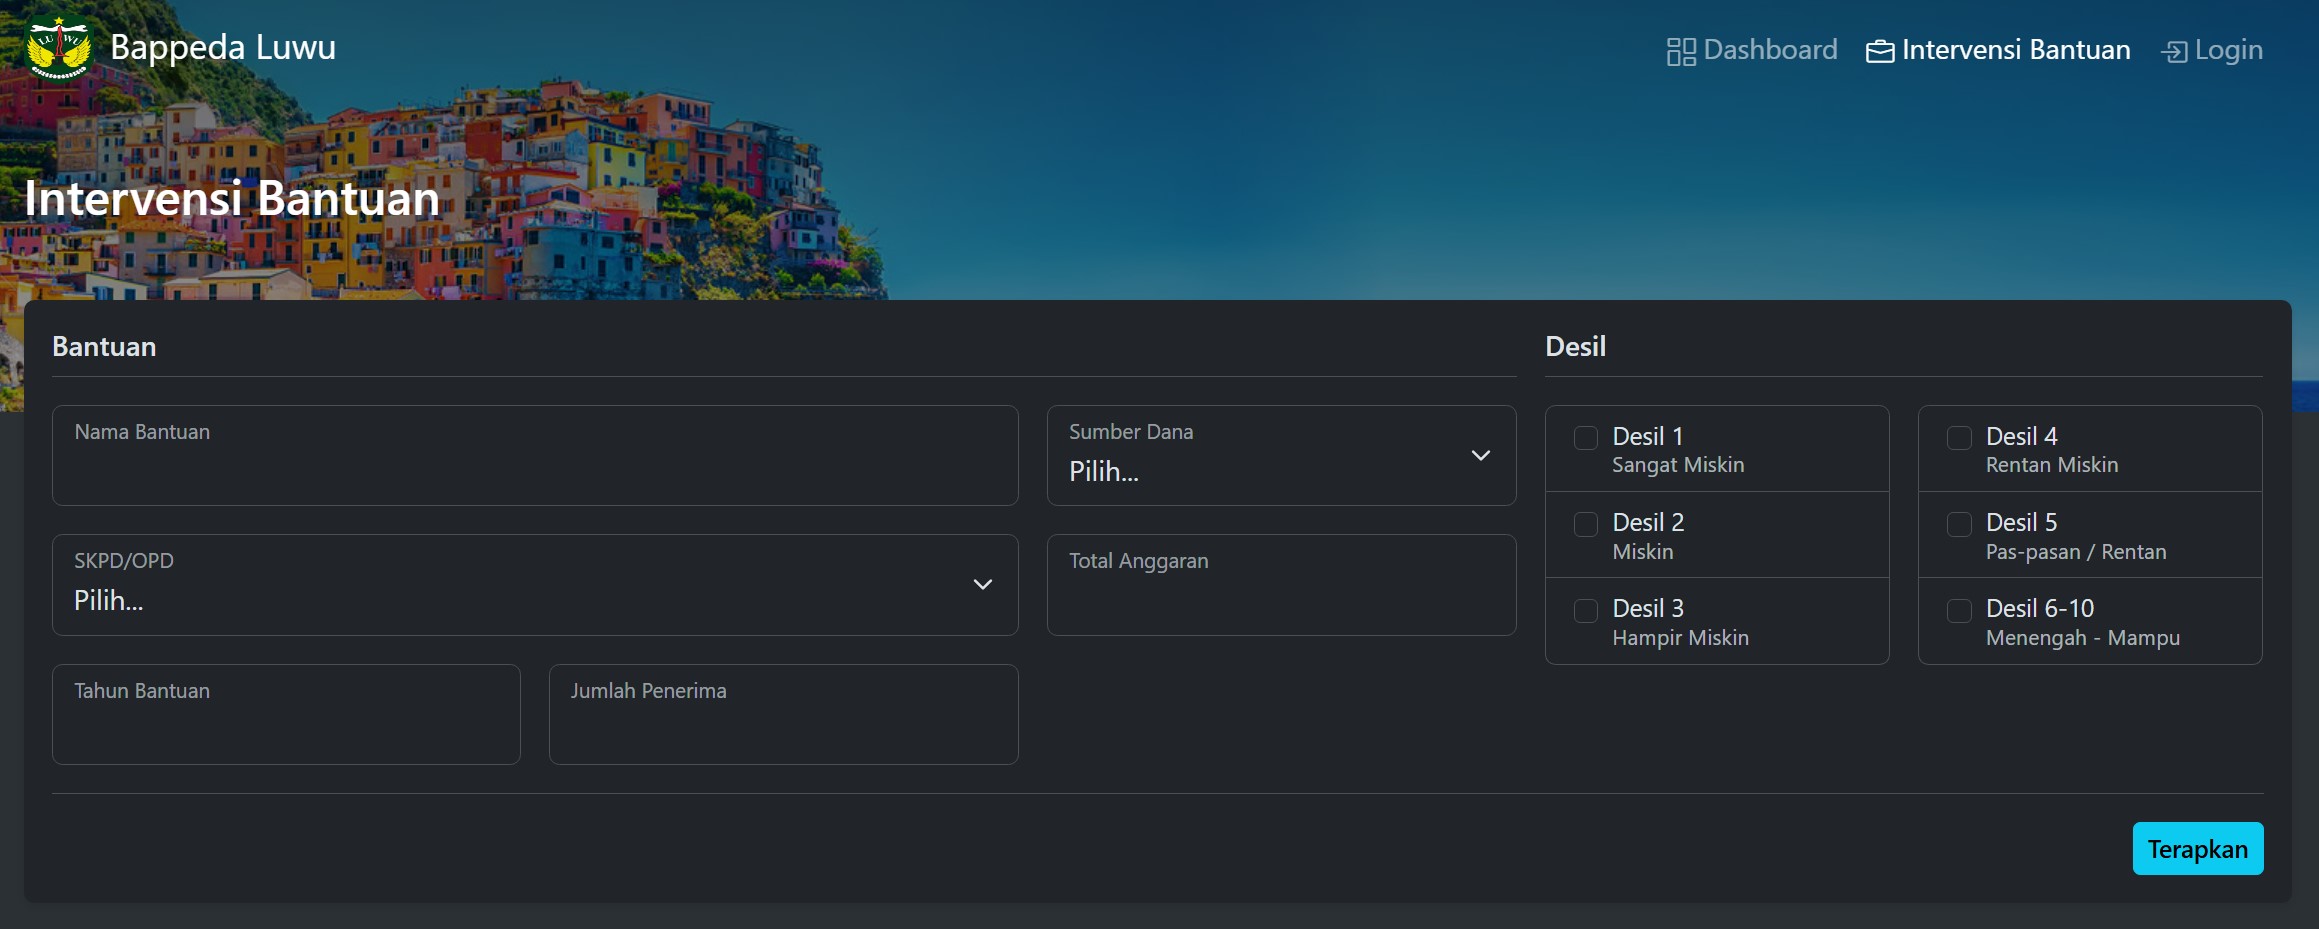Select the Tahun Bantuan input field
Viewport: 2319px width, 929px height.
[x=286, y=715]
